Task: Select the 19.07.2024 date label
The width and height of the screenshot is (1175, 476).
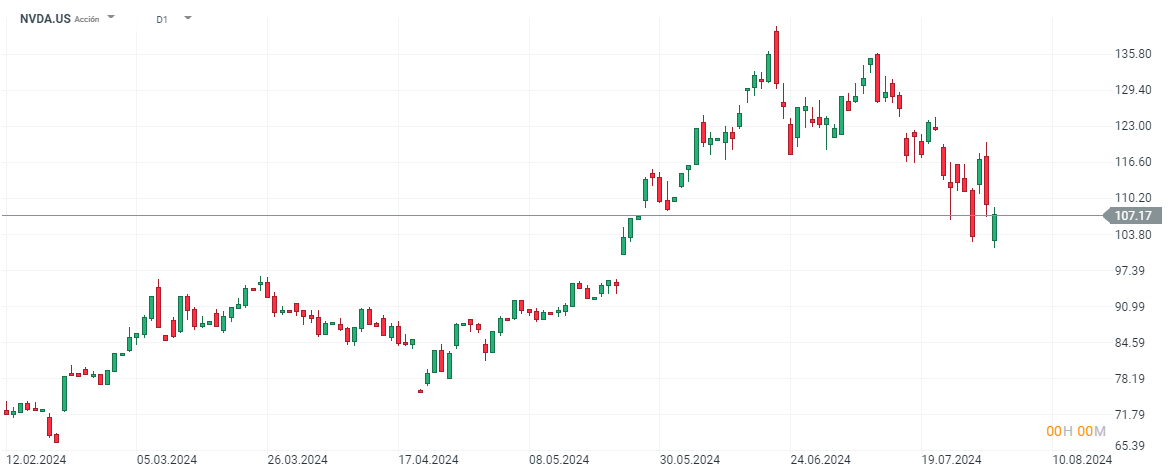Action: (x=950, y=460)
